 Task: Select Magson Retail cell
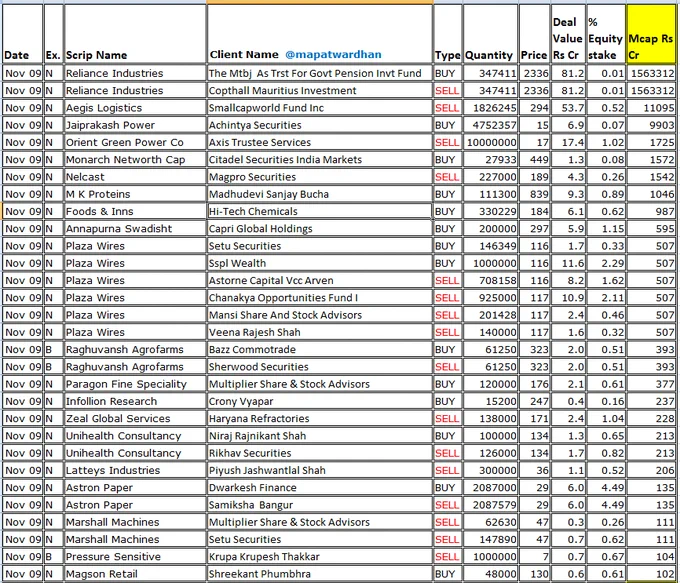(x=135, y=574)
